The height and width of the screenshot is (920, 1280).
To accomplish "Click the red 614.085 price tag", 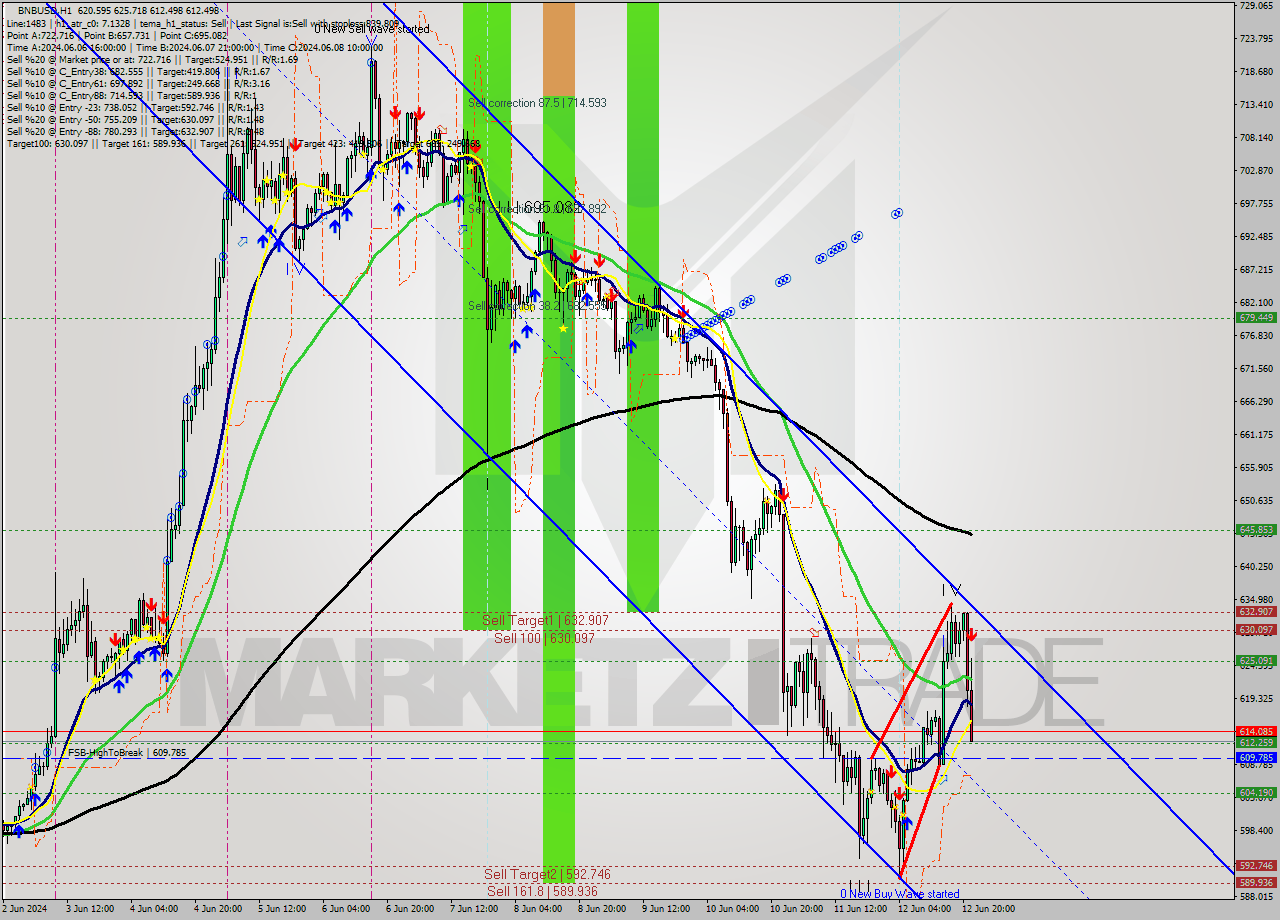I will [x=1256, y=732].
